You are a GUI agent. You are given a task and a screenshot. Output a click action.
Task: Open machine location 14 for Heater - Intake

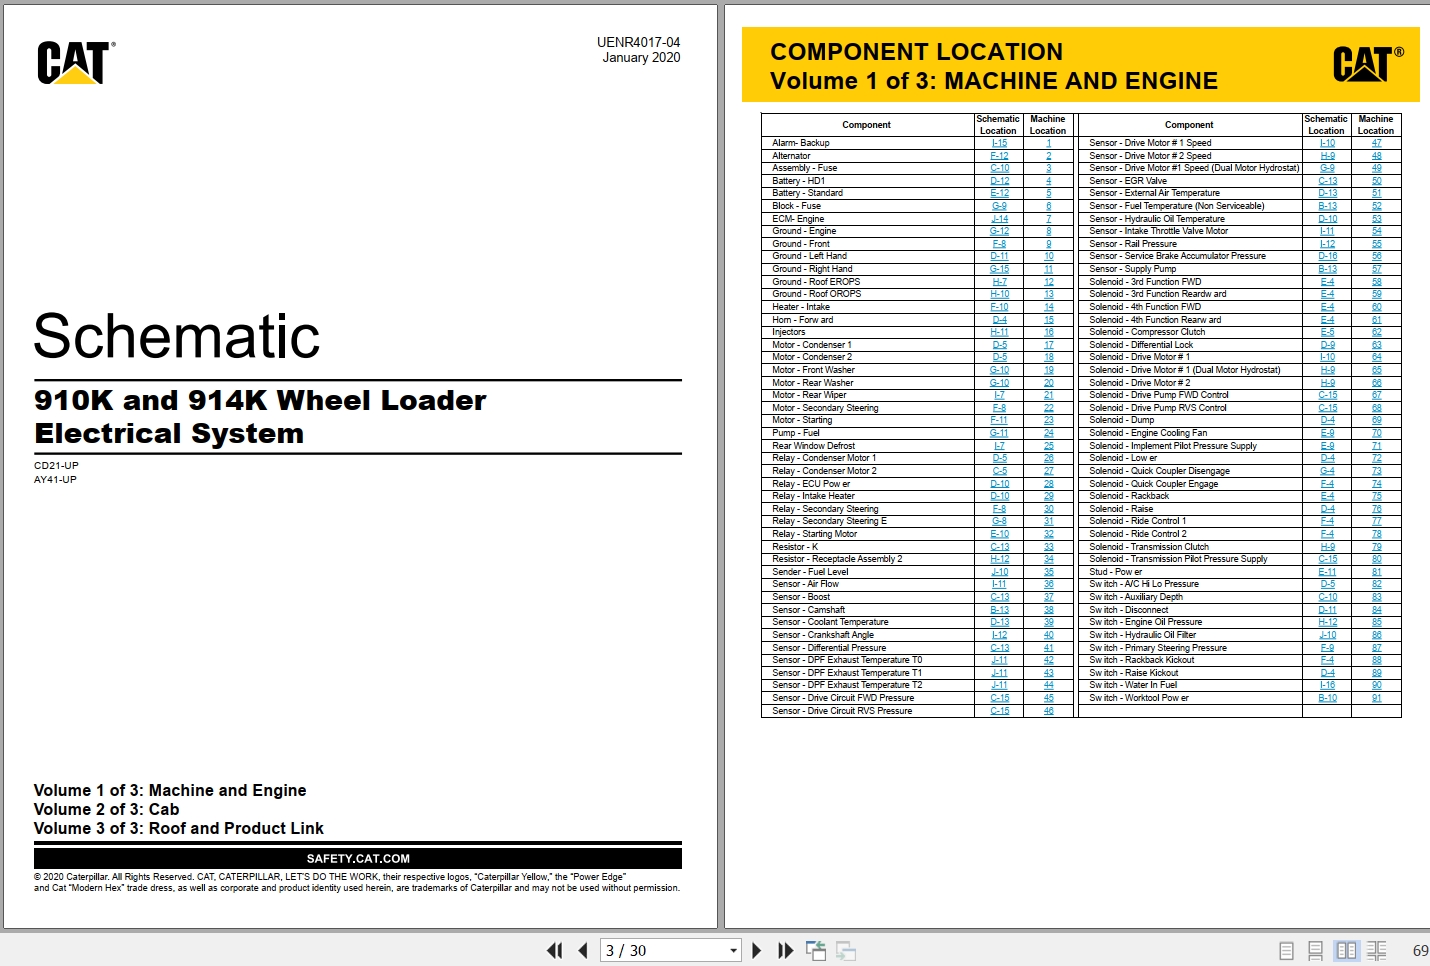[x=1048, y=307]
